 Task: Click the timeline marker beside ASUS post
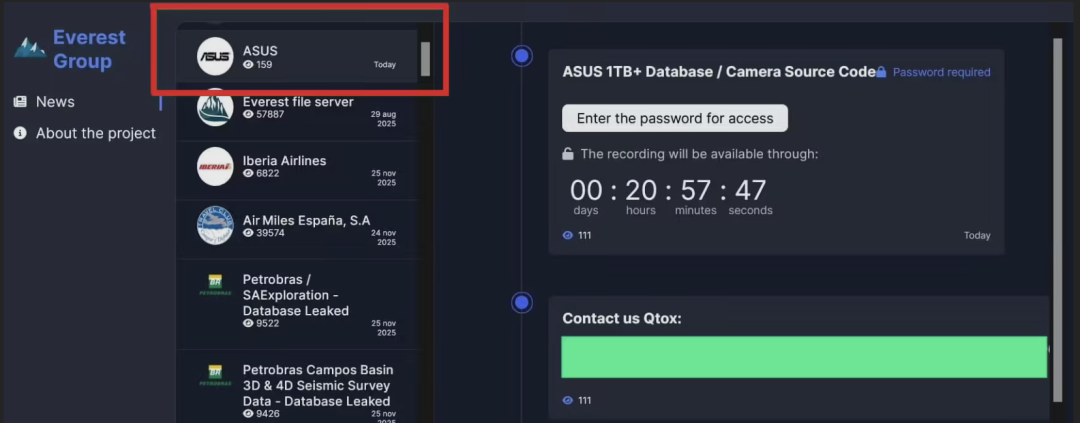[522, 56]
